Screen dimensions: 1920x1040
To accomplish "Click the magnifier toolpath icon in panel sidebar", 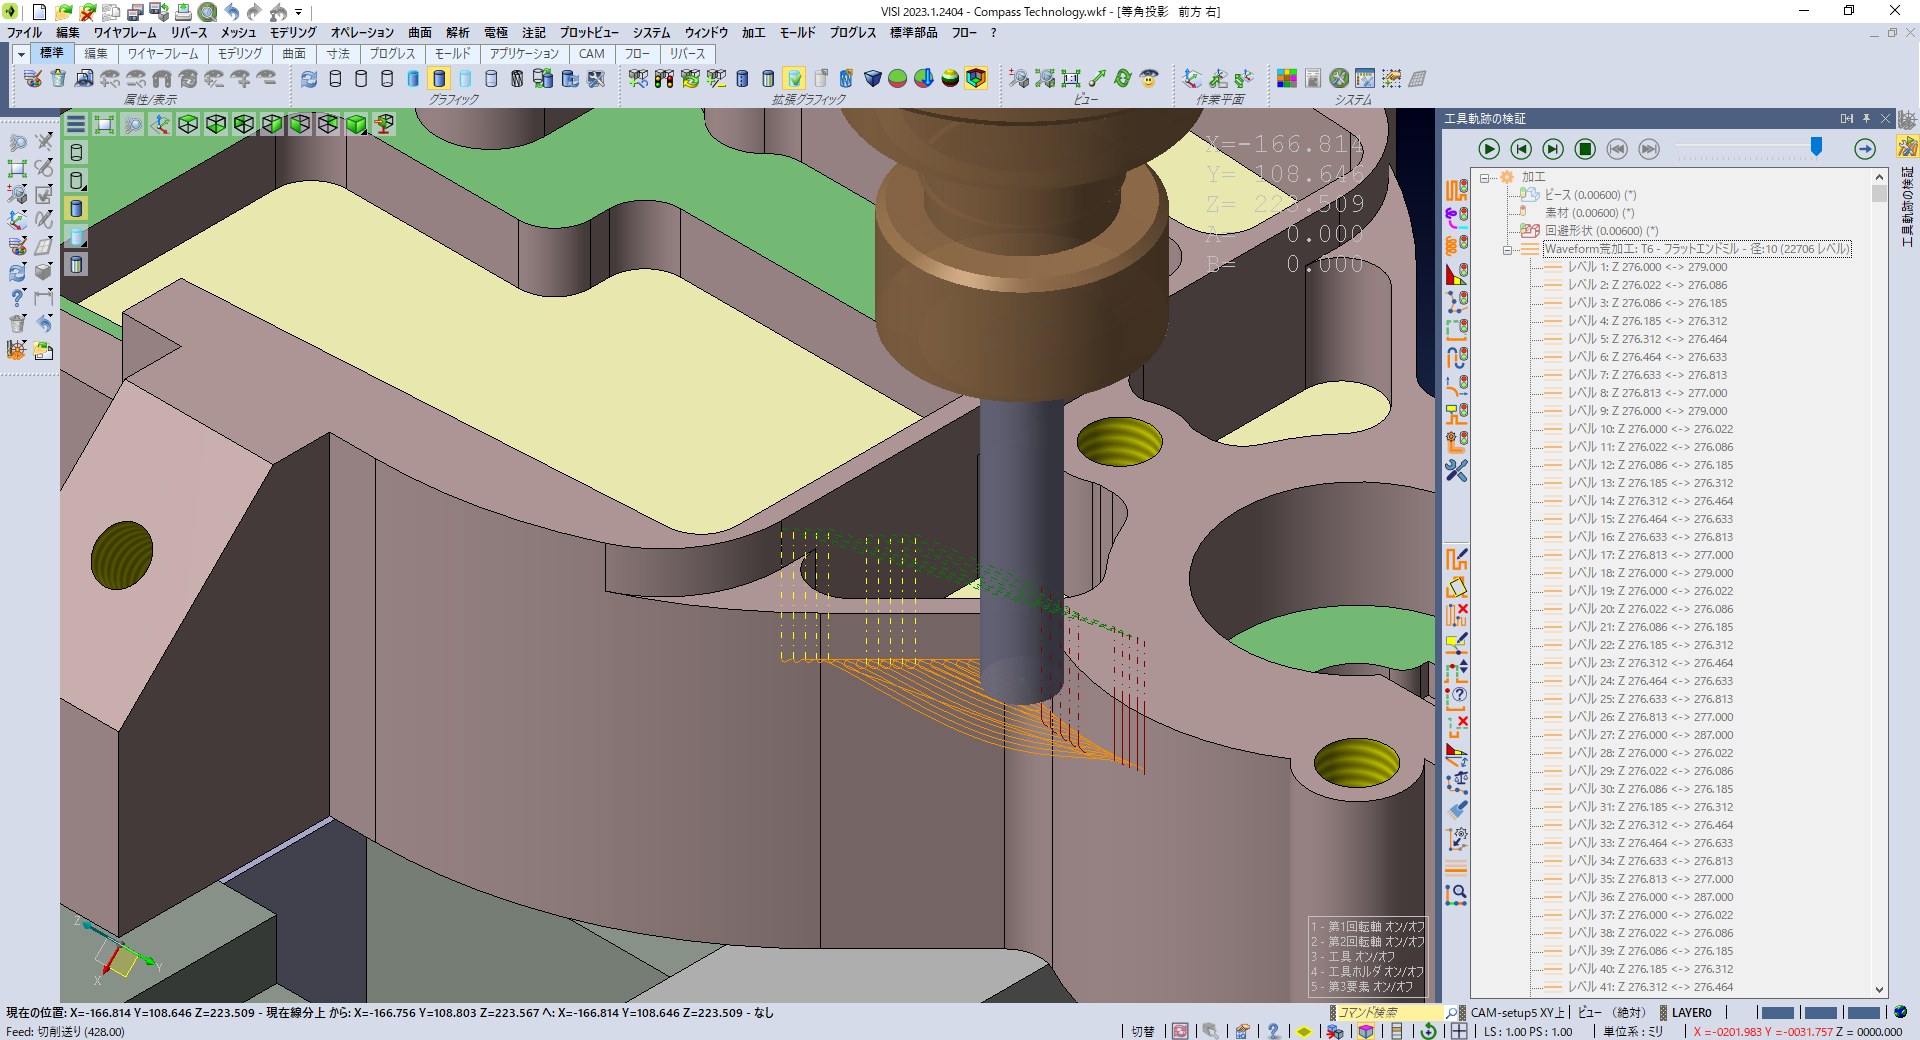I will pyautogui.click(x=1457, y=895).
